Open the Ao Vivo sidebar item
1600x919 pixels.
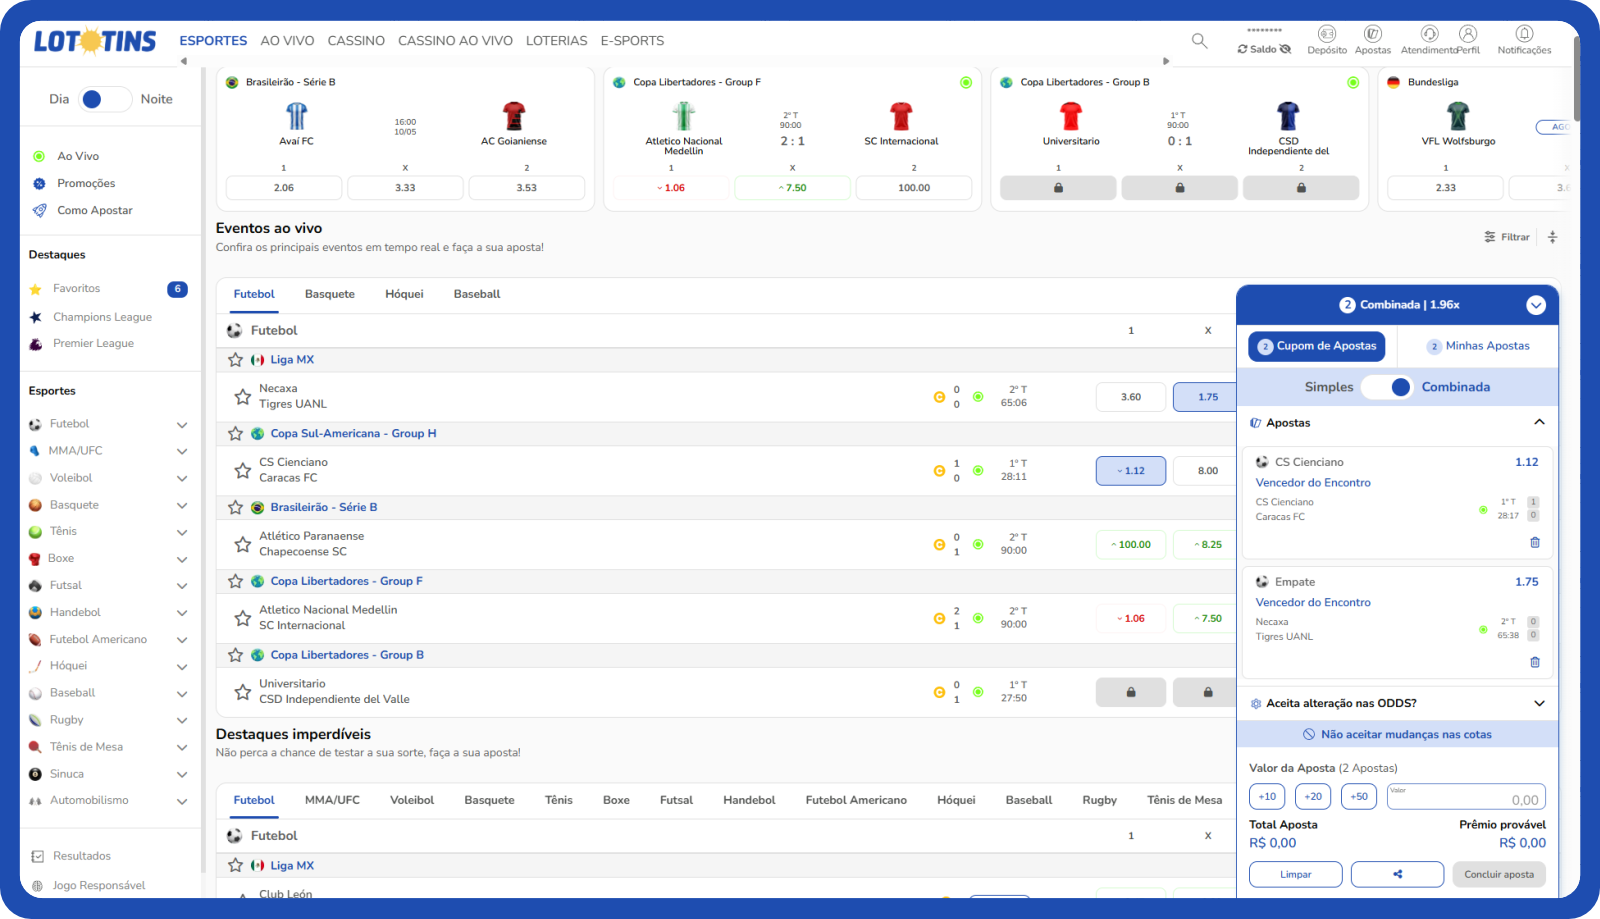[78, 156]
